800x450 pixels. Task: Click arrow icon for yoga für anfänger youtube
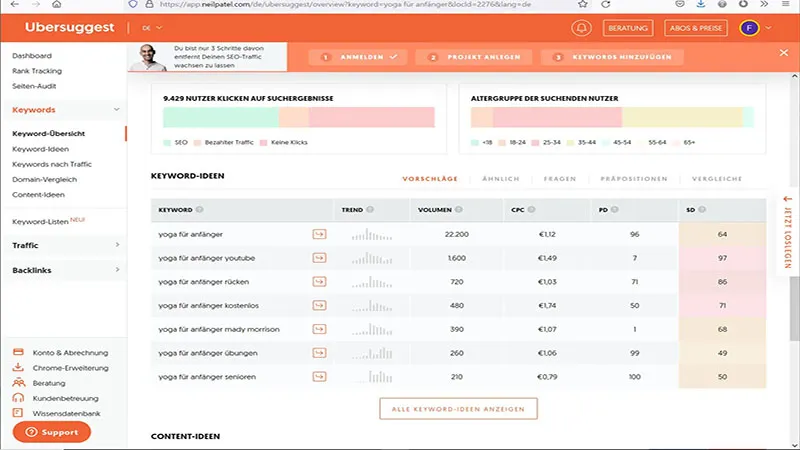pos(319,258)
